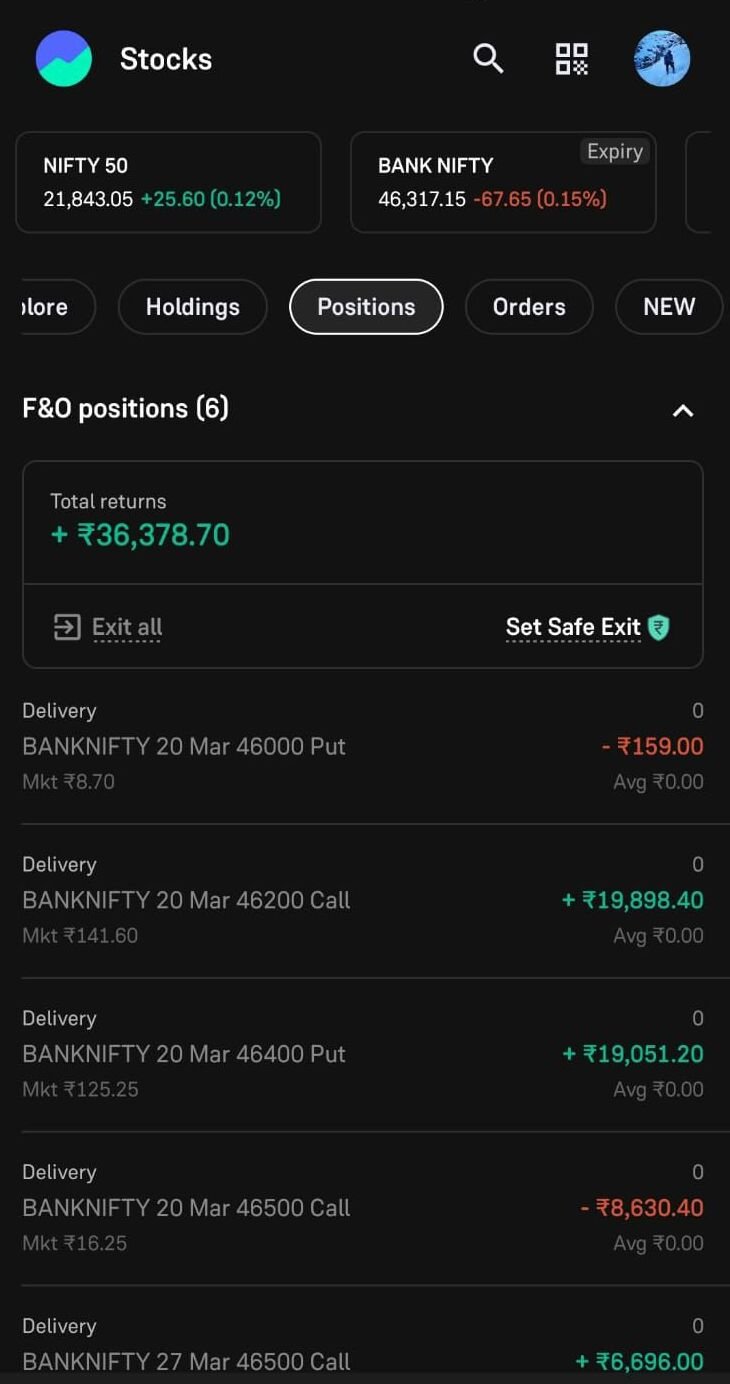This screenshot has width=730, height=1384.
Task: Tap the Groww app logo
Action: tap(64, 59)
